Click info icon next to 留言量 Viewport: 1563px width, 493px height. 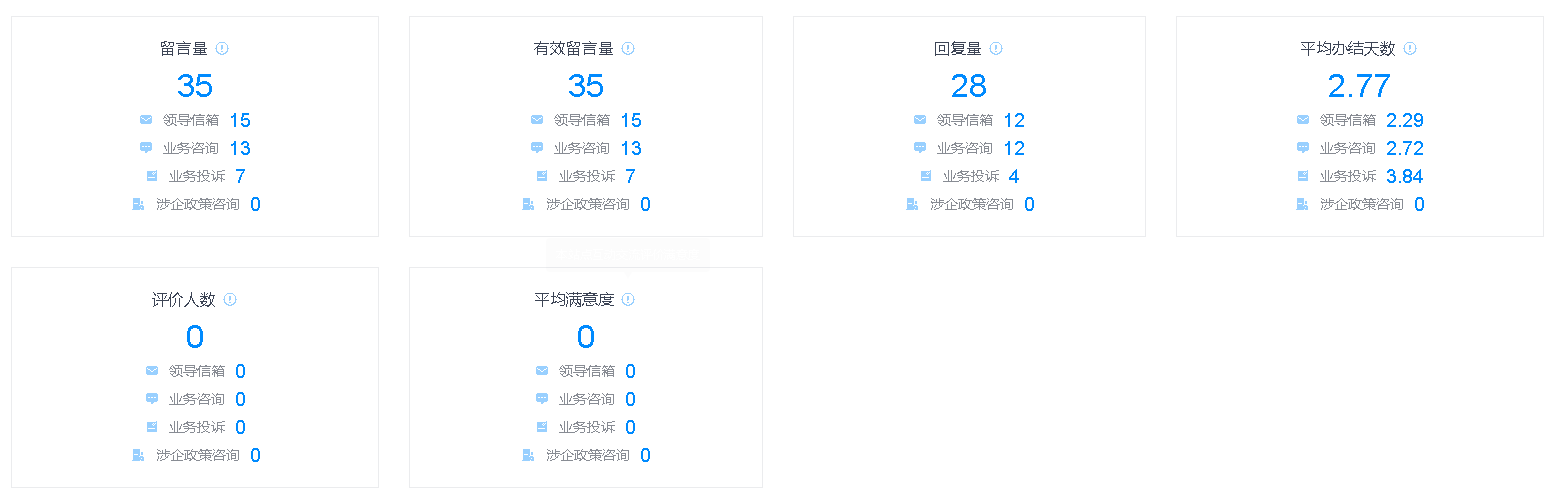point(222,48)
